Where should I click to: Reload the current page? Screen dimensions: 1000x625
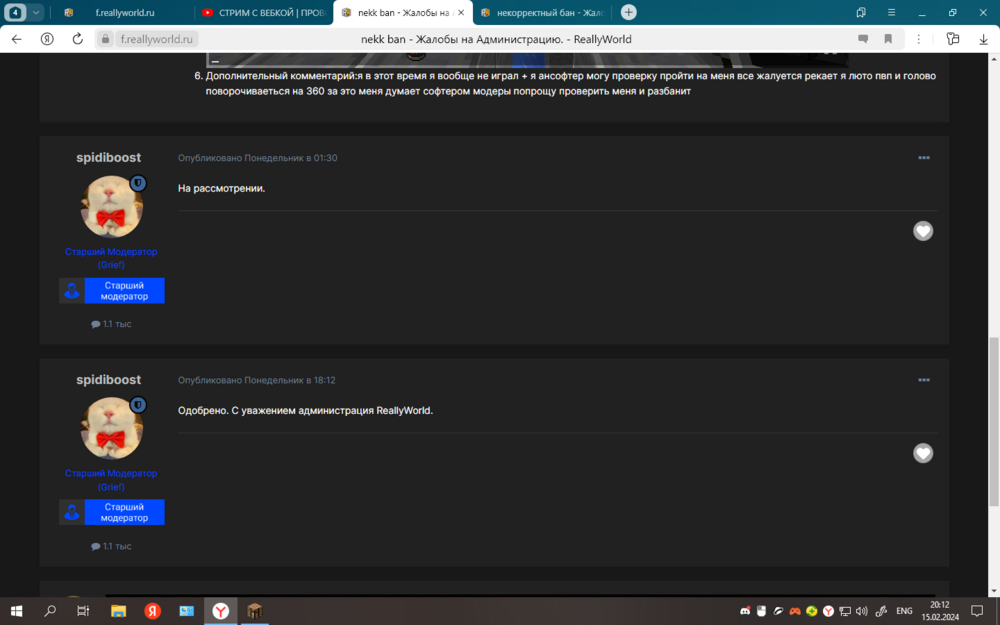click(x=77, y=39)
